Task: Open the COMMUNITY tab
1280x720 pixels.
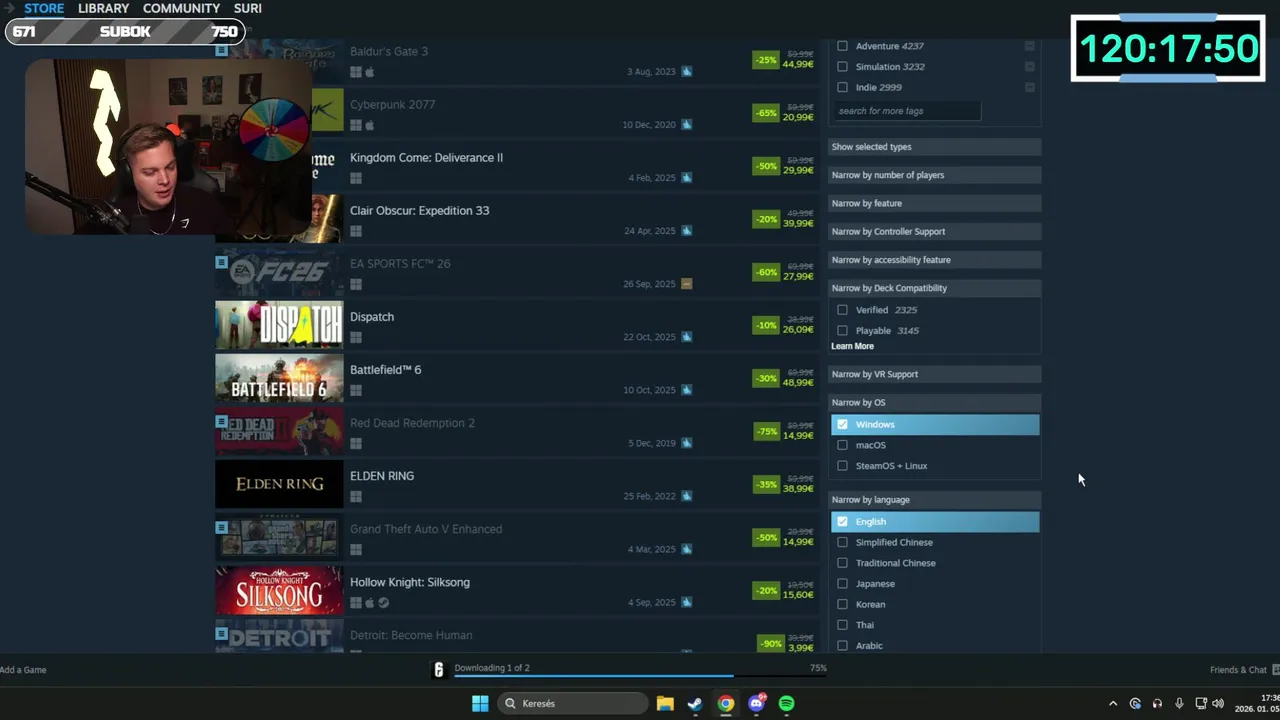Action: [181, 8]
